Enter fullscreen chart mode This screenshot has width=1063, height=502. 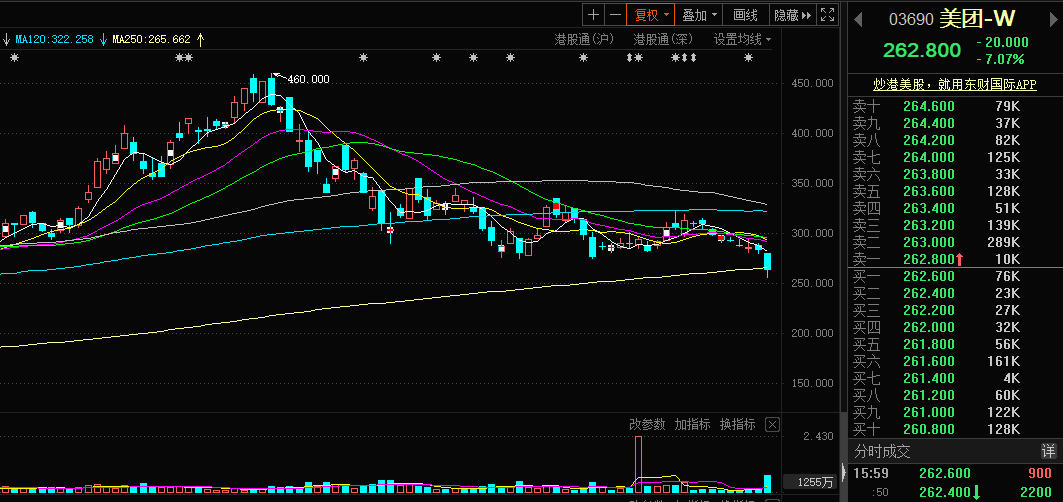click(827, 15)
